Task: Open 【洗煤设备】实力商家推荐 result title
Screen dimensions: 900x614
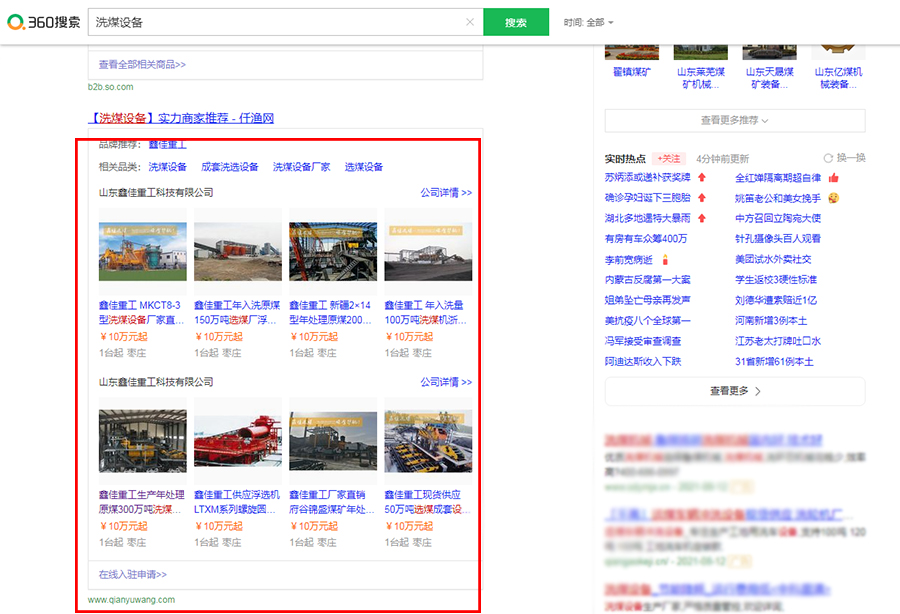Action: pos(181,118)
